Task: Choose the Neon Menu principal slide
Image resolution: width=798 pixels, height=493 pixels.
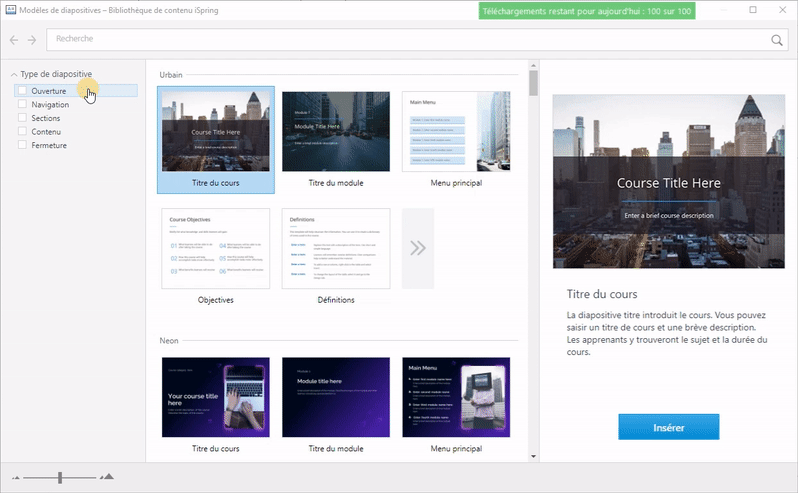Action: coord(455,397)
